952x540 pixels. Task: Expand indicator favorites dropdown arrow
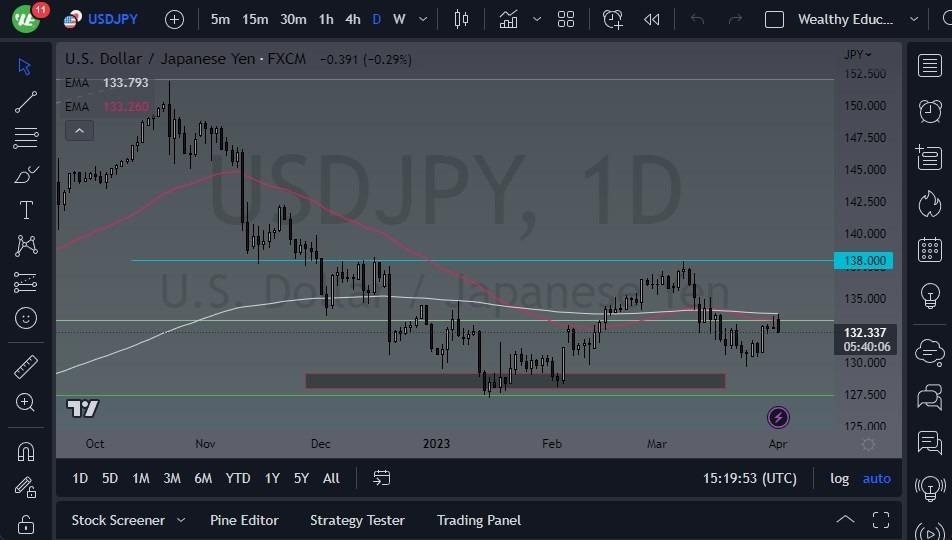[537, 19]
